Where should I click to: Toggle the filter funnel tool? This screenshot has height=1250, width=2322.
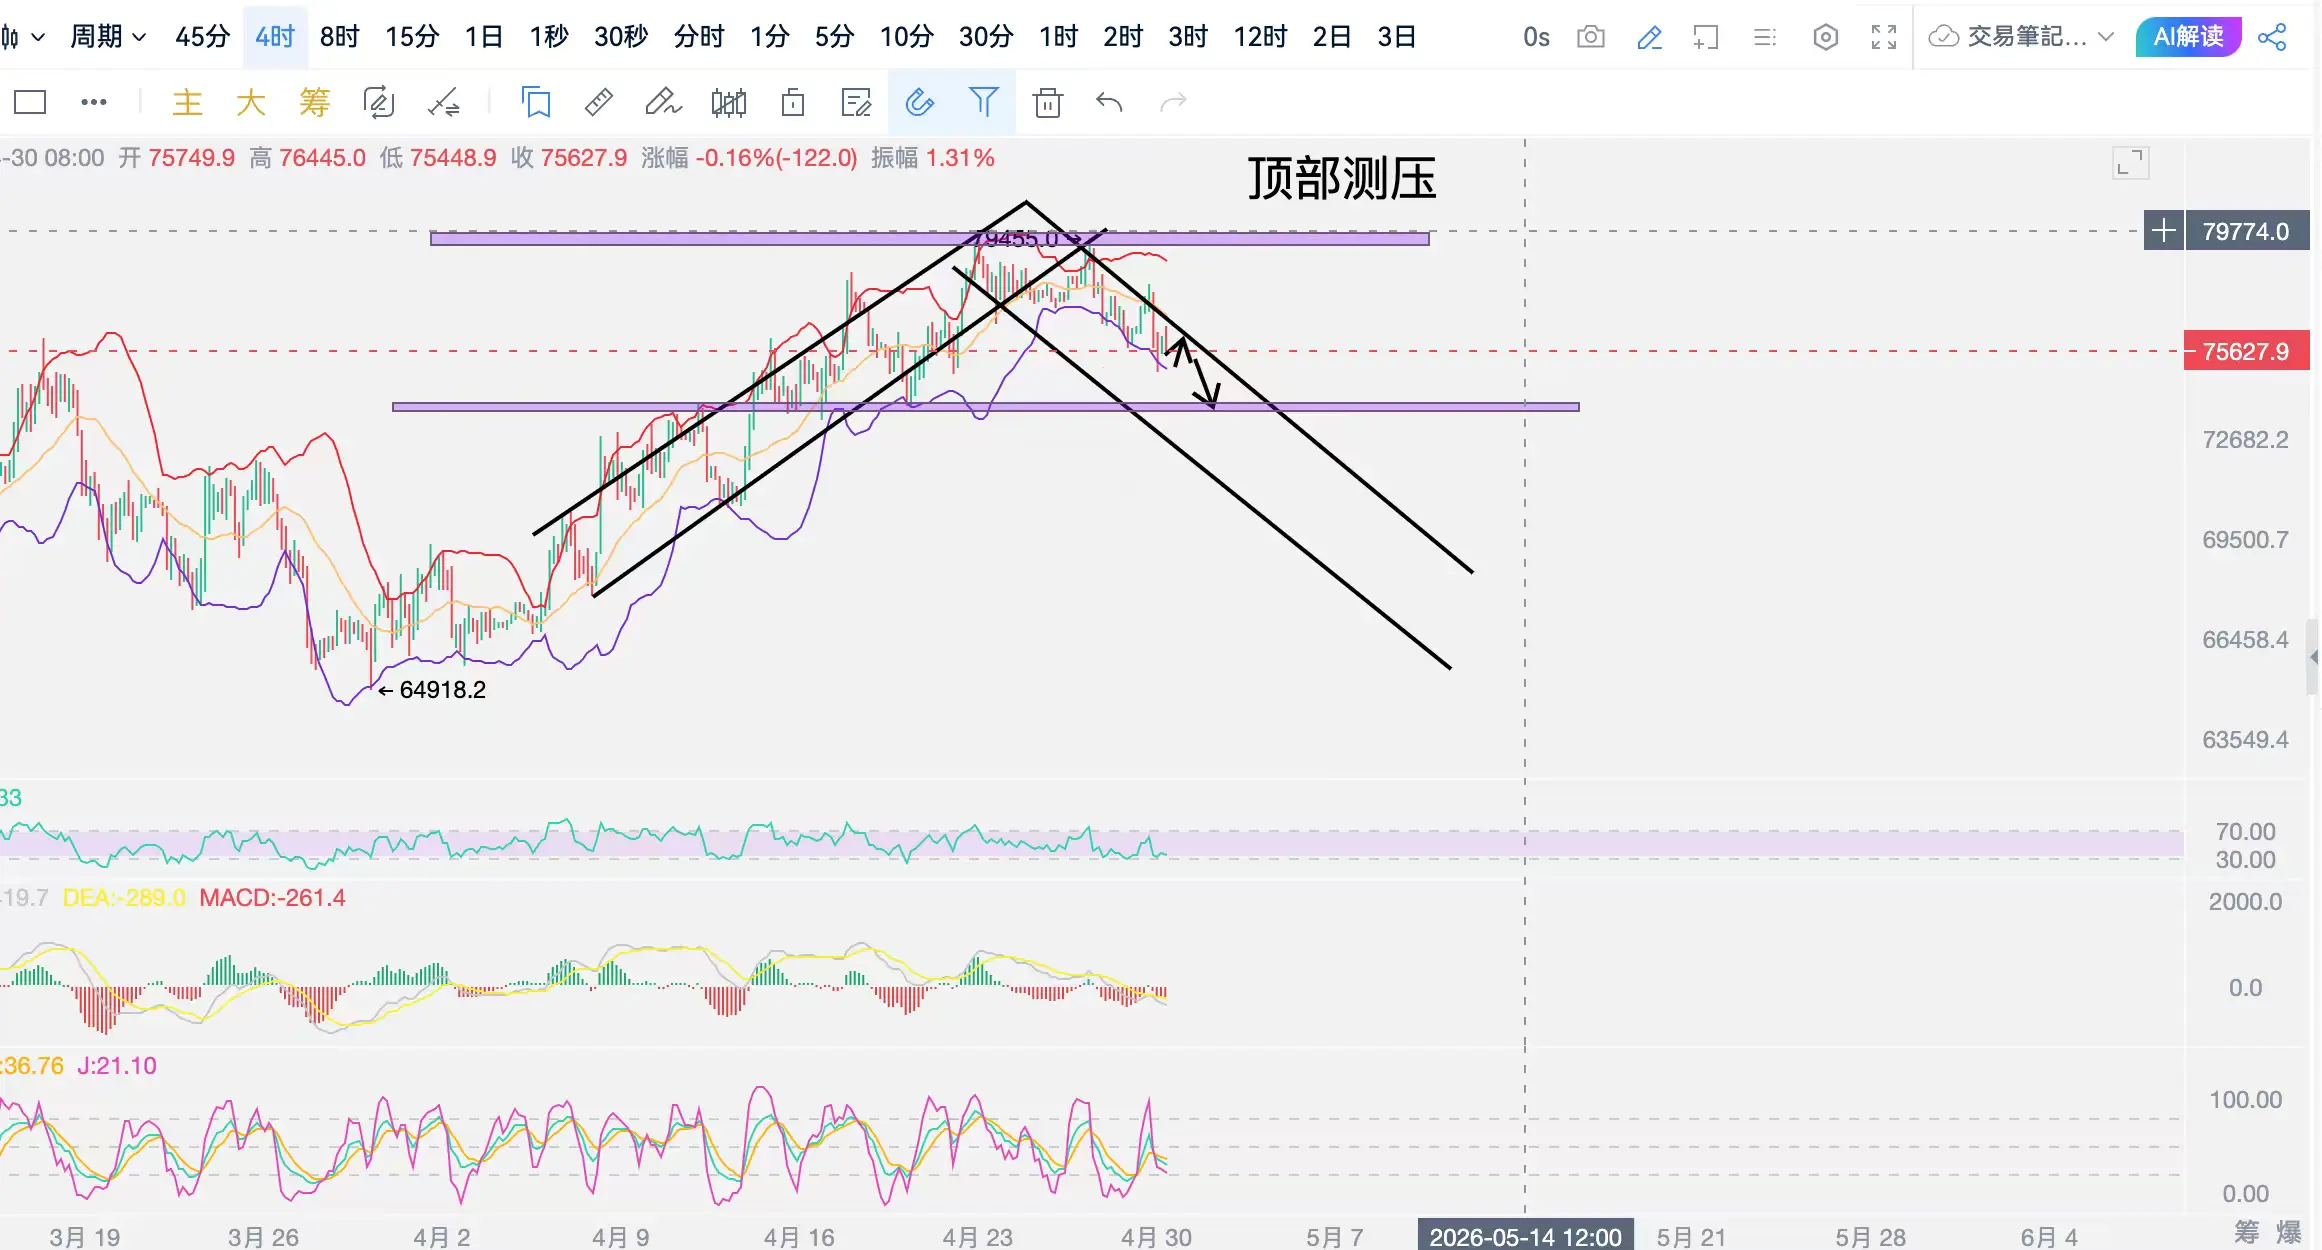pos(983,102)
